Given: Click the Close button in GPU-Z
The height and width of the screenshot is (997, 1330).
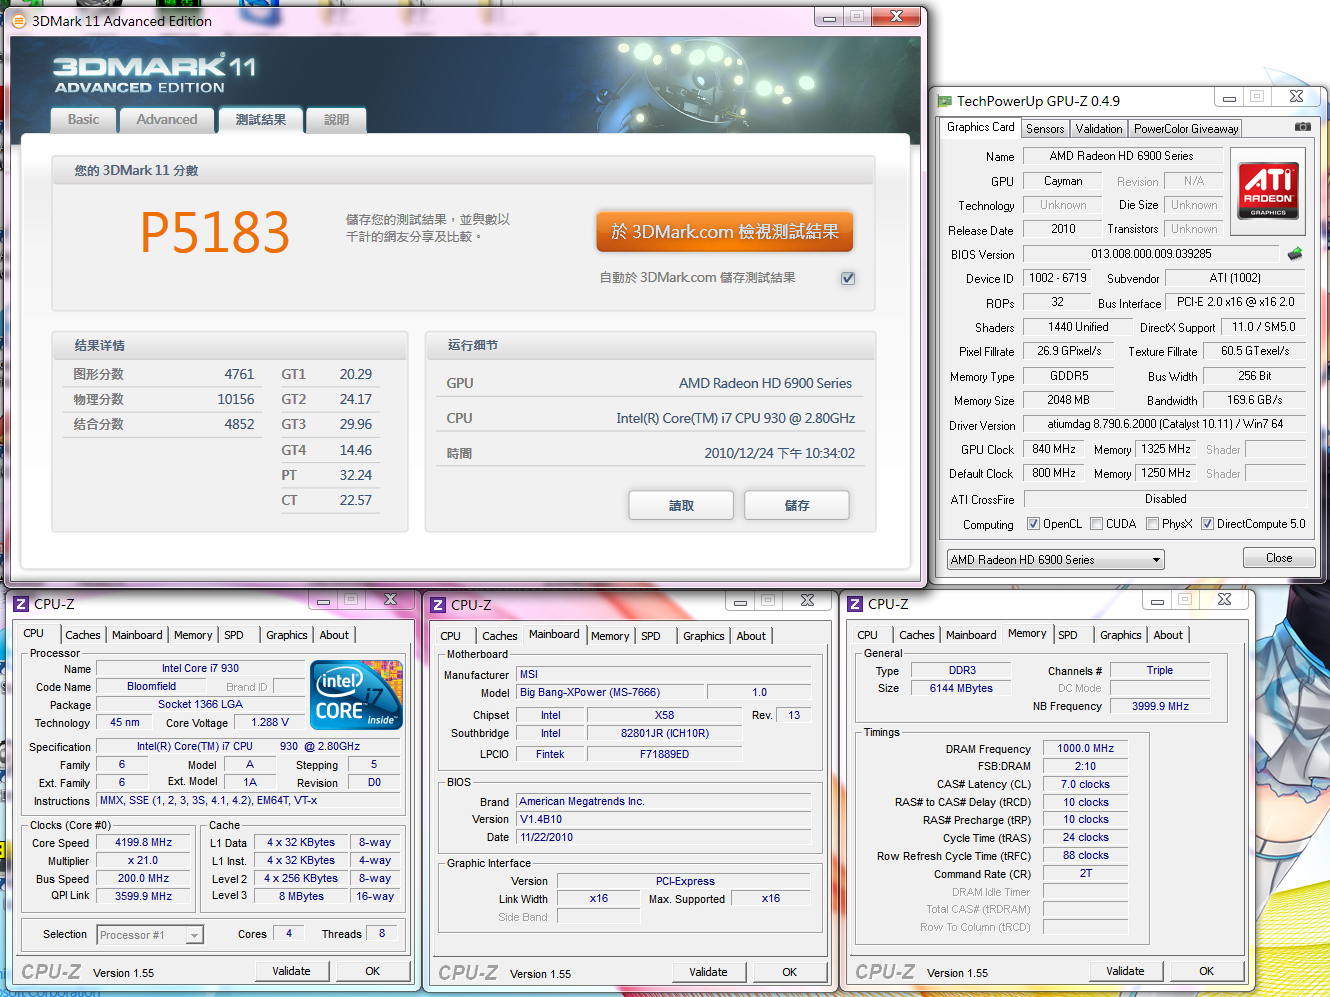Looking at the screenshot, I should point(1279,558).
